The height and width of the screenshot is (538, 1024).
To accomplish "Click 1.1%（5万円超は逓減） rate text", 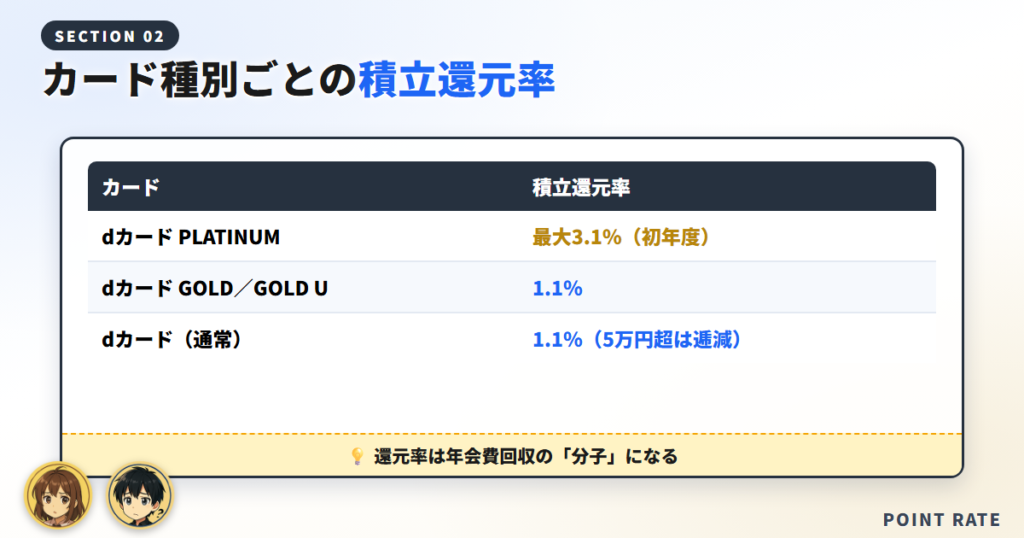I will 637,340.
